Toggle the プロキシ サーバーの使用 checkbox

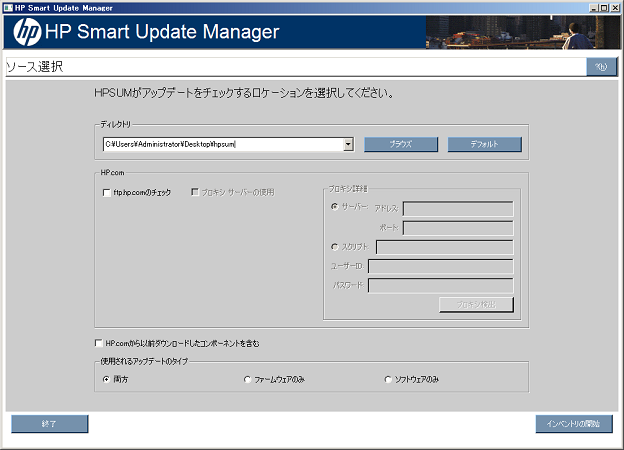point(195,192)
